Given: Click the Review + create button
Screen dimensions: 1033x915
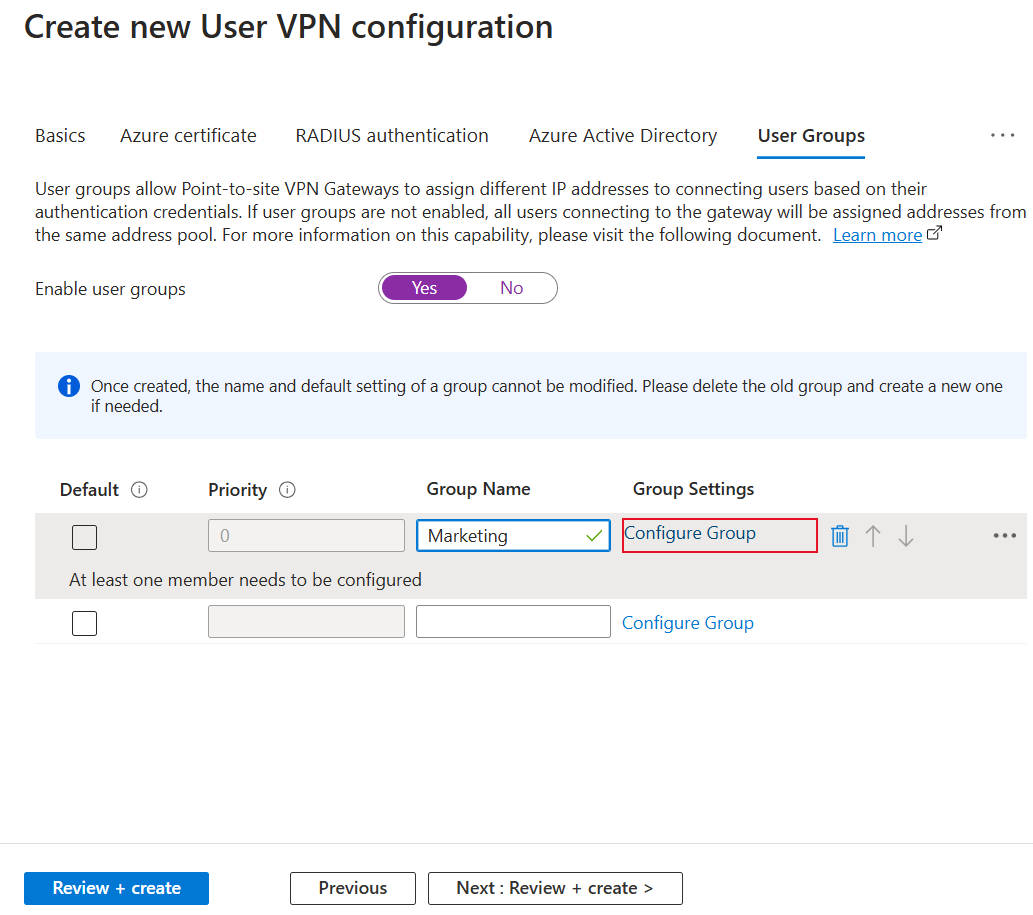Looking at the screenshot, I should [x=116, y=888].
